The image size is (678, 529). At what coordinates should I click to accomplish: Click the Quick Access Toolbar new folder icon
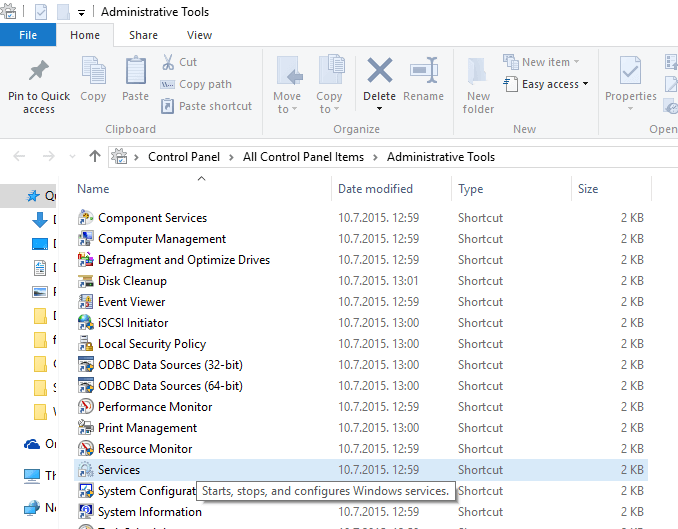[63, 12]
